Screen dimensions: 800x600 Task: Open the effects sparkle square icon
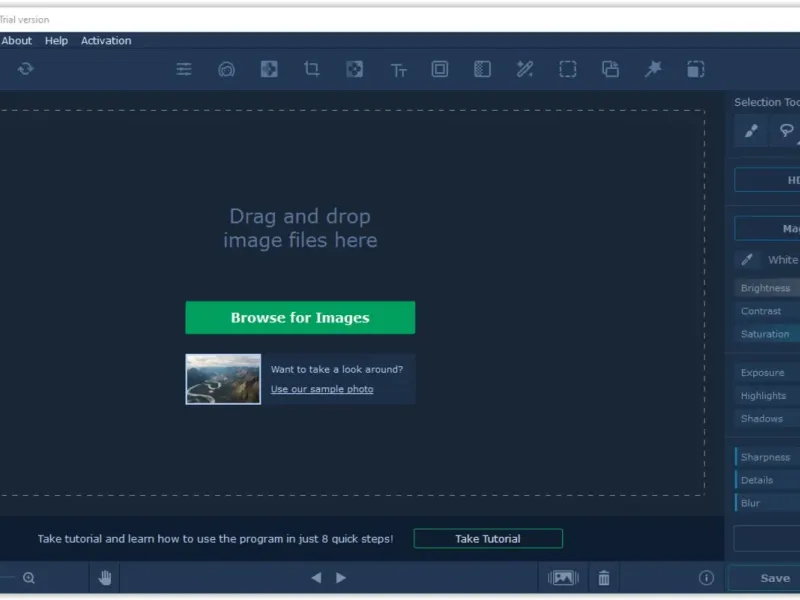269,69
